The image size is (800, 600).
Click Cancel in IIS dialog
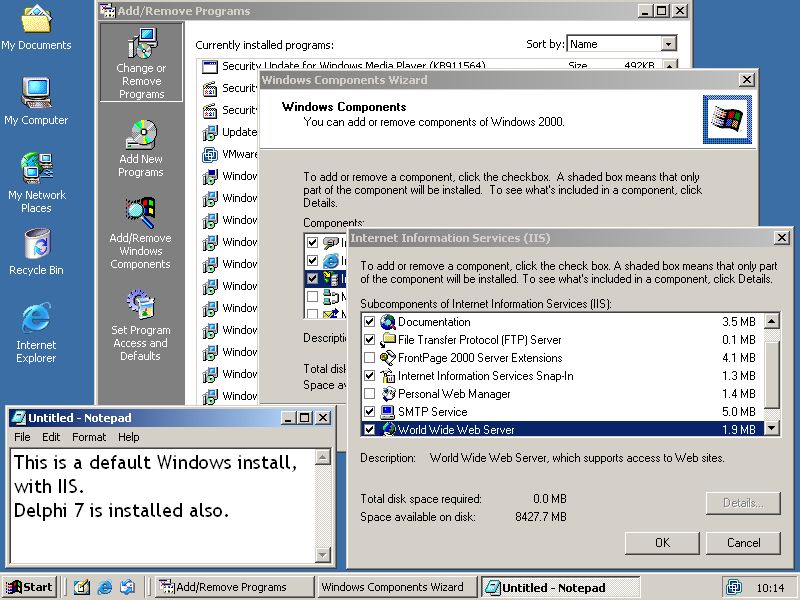click(743, 543)
